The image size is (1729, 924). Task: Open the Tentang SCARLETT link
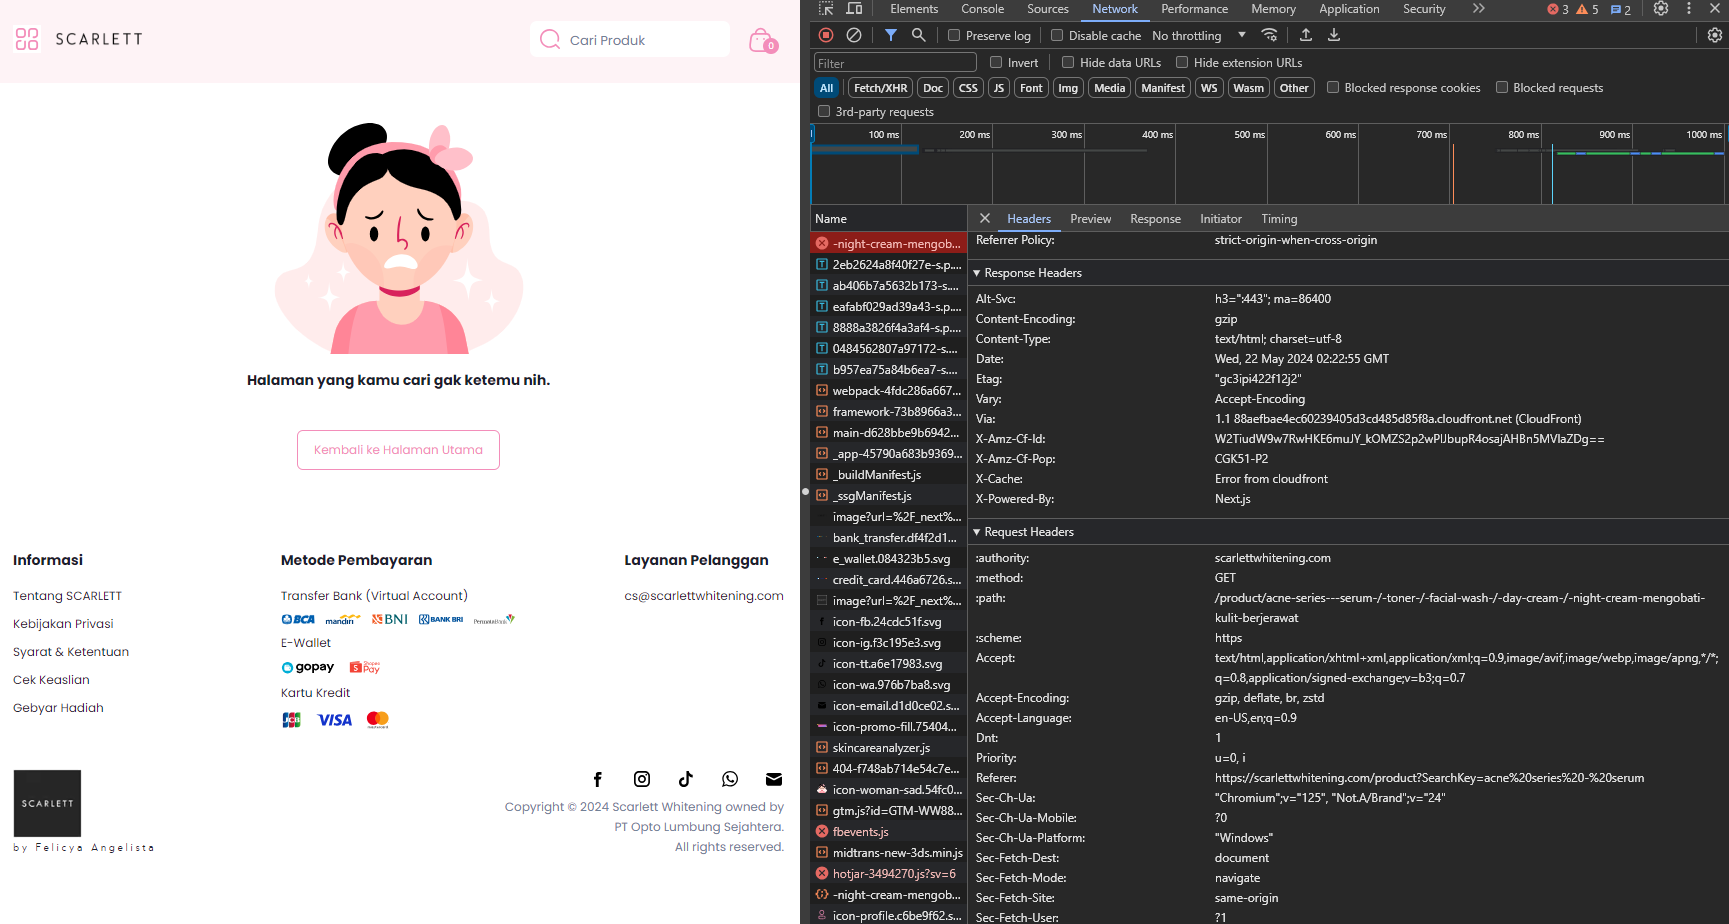67,596
